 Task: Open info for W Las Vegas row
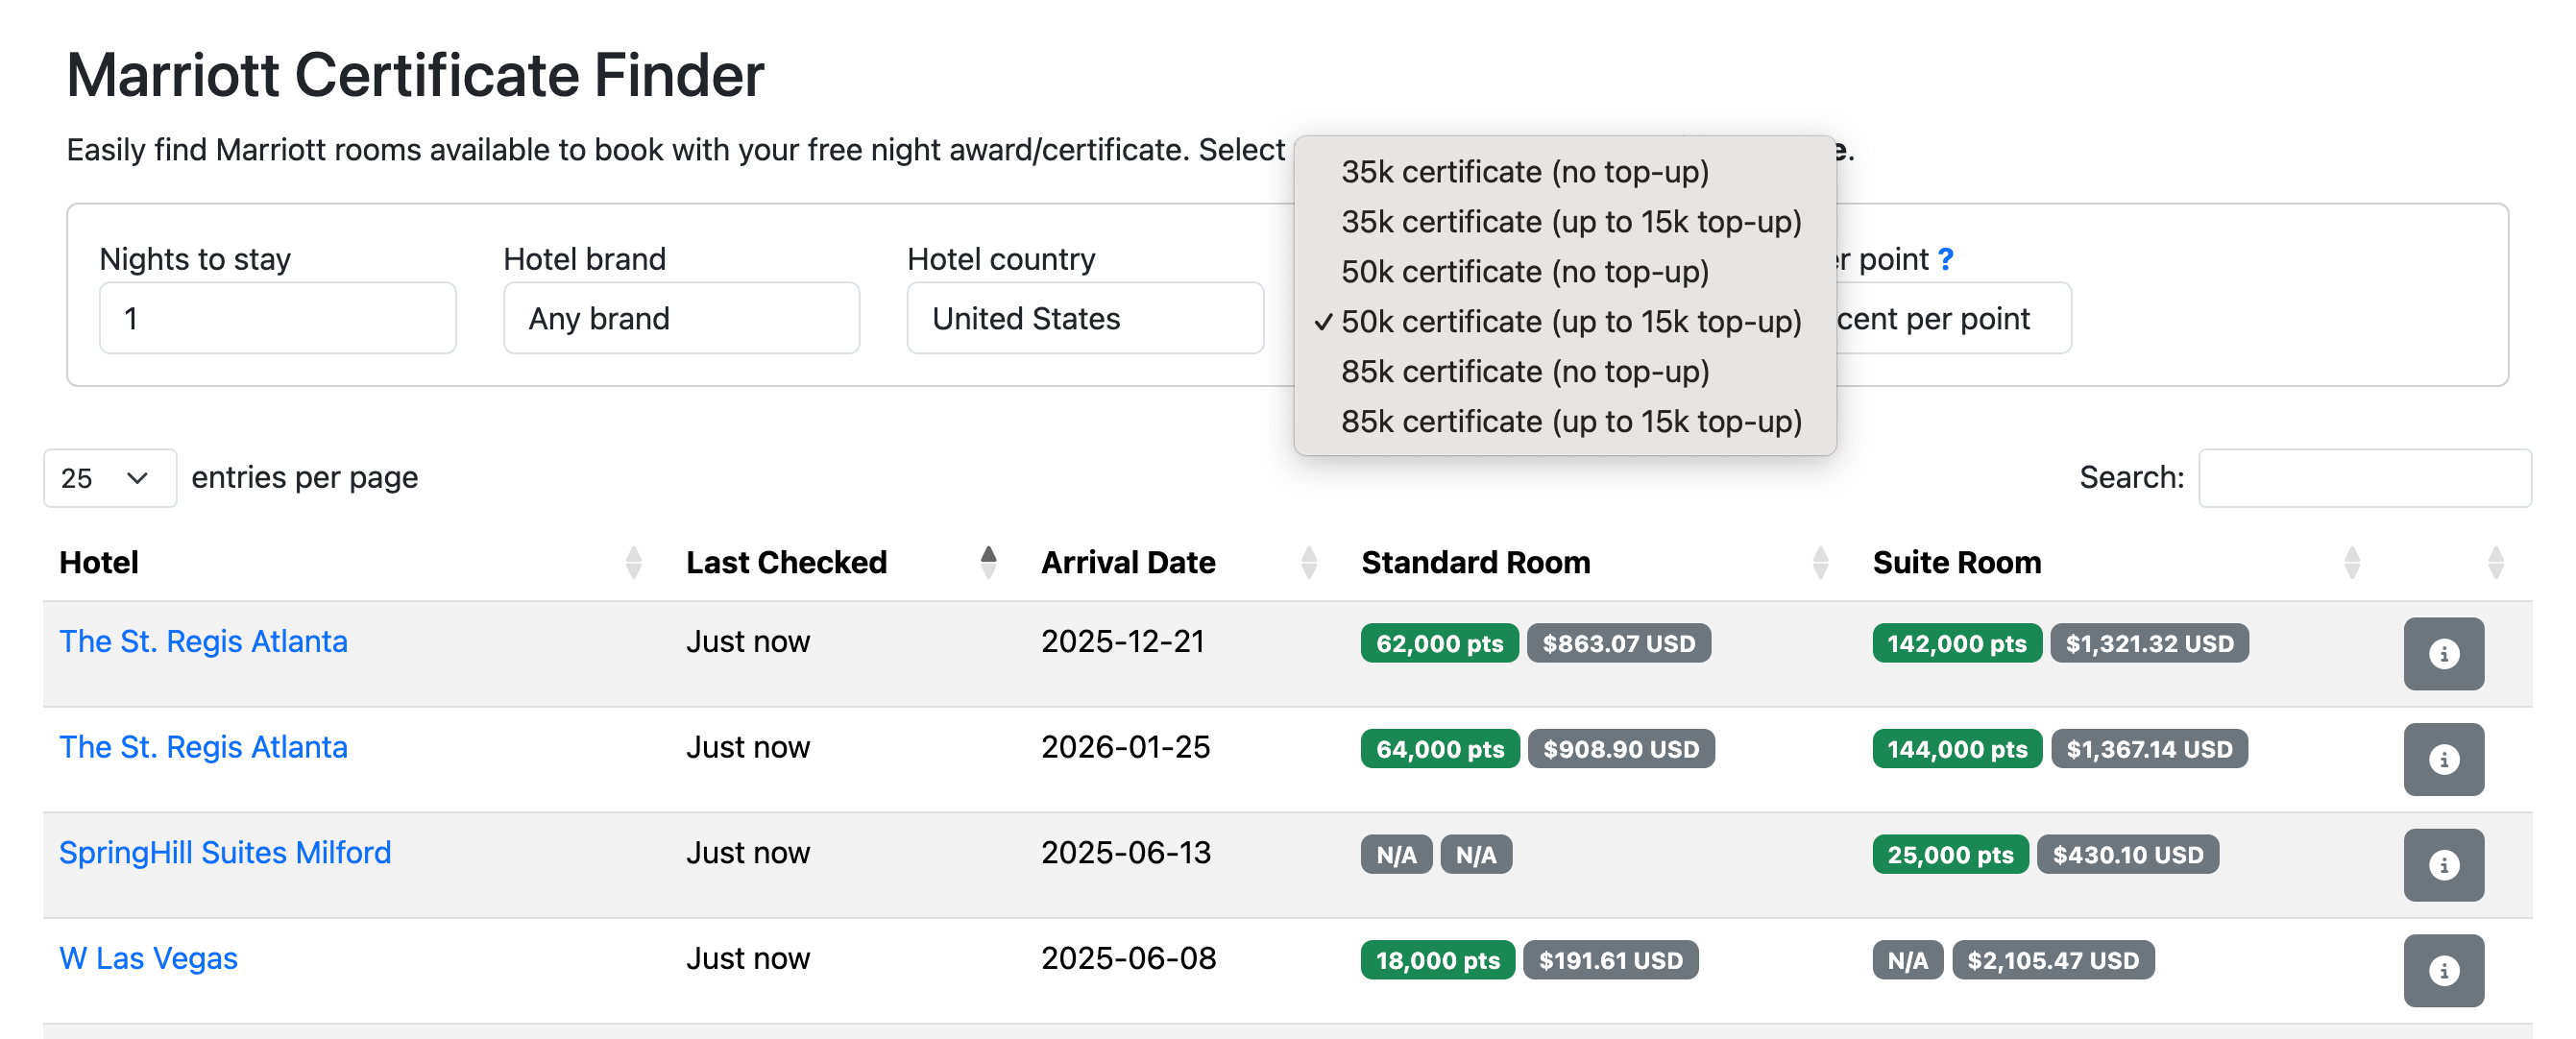tap(2443, 970)
